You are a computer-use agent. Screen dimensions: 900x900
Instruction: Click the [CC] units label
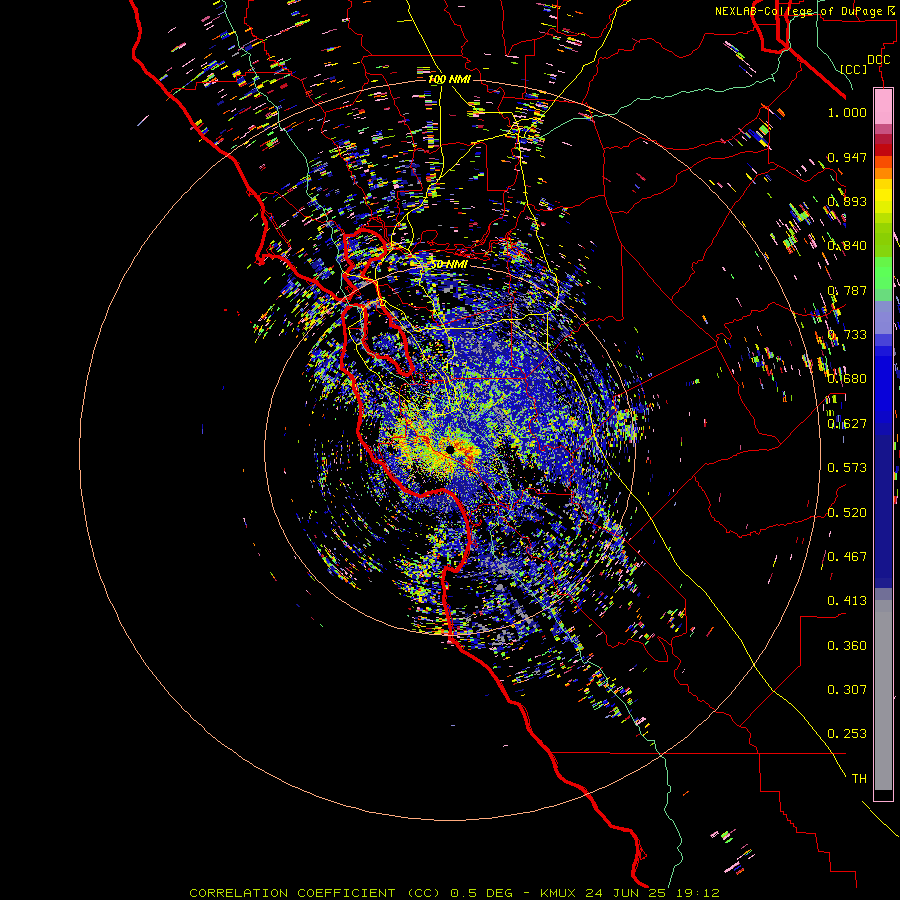click(854, 69)
